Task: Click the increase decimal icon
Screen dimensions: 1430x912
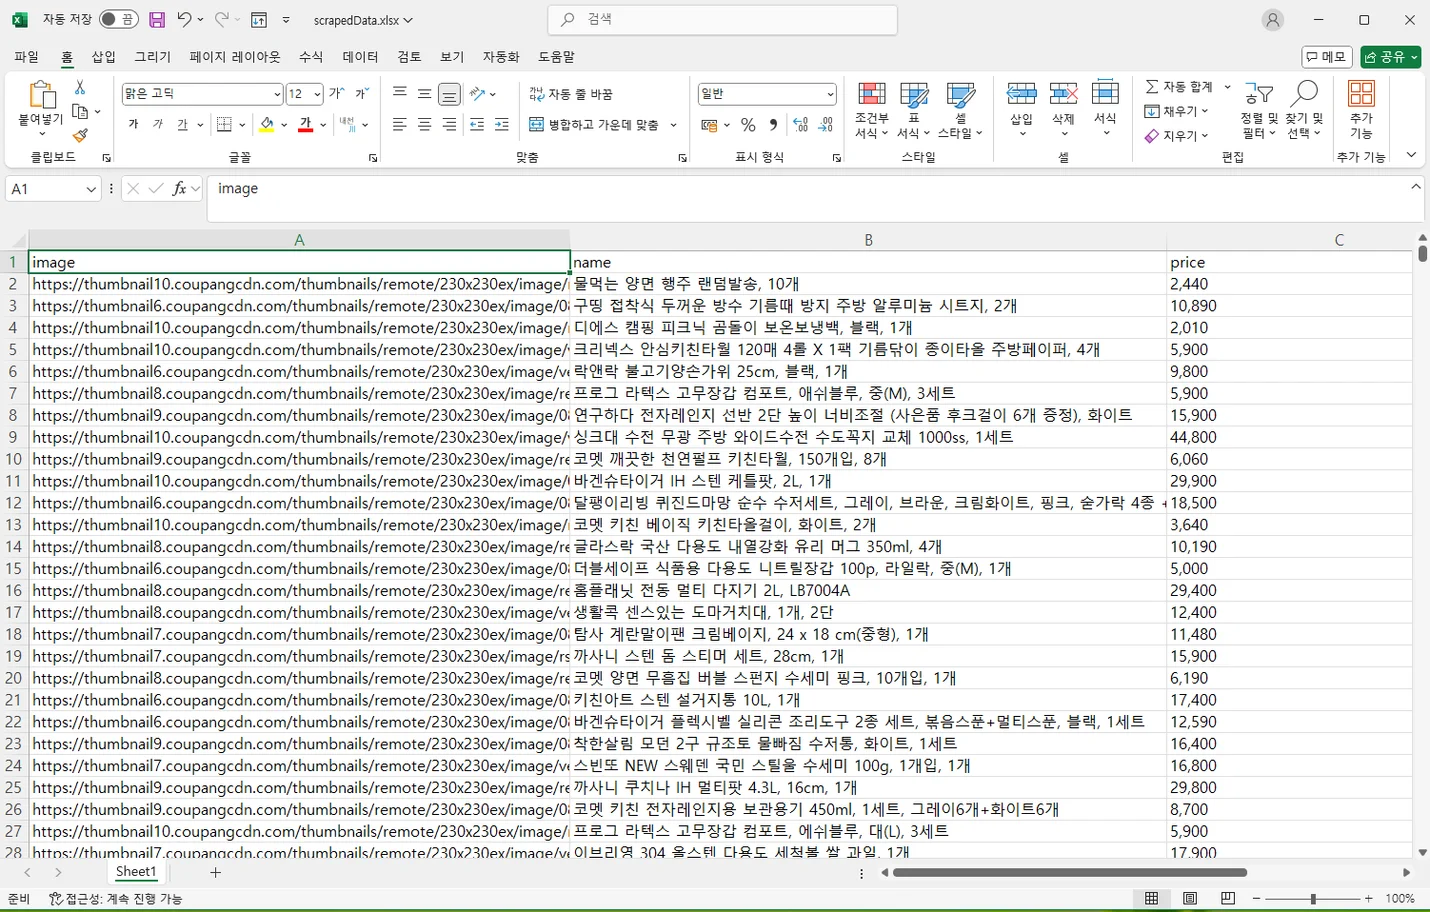Action: [801, 125]
